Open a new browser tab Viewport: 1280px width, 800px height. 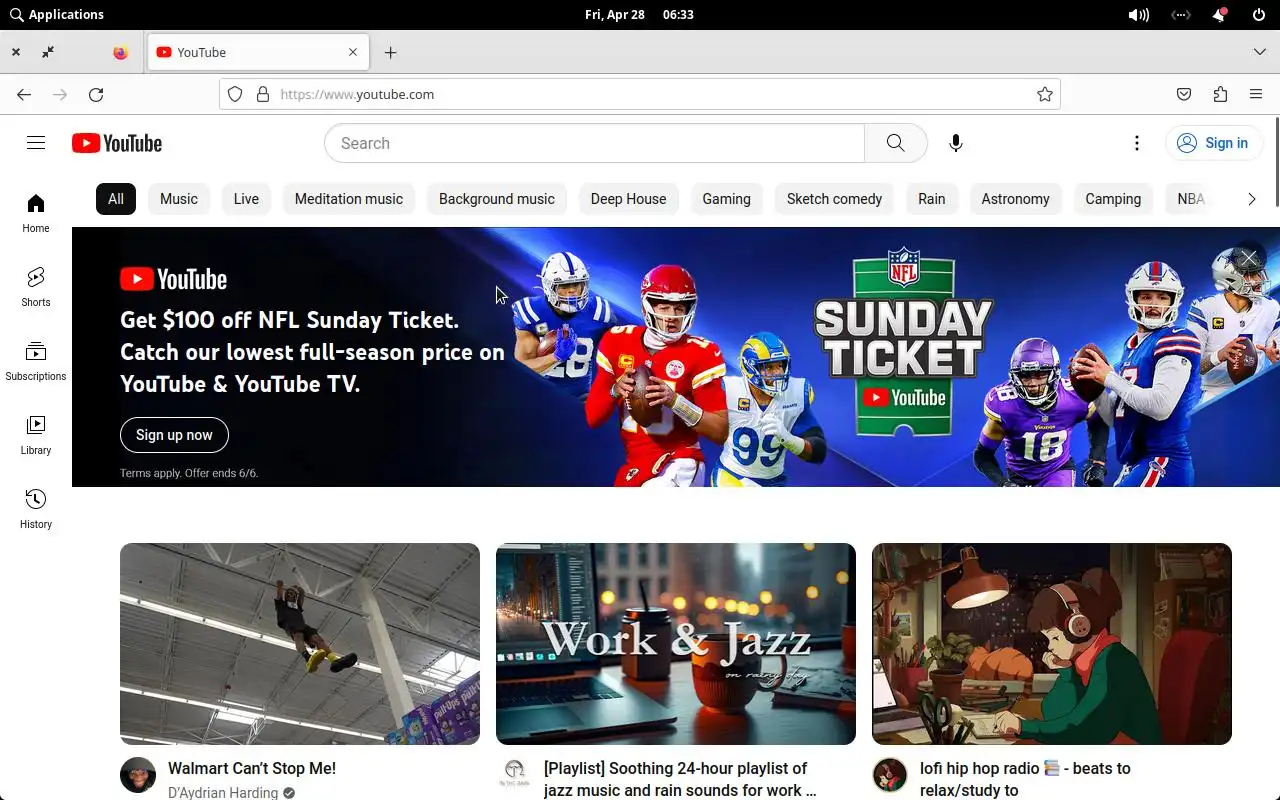tap(391, 52)
